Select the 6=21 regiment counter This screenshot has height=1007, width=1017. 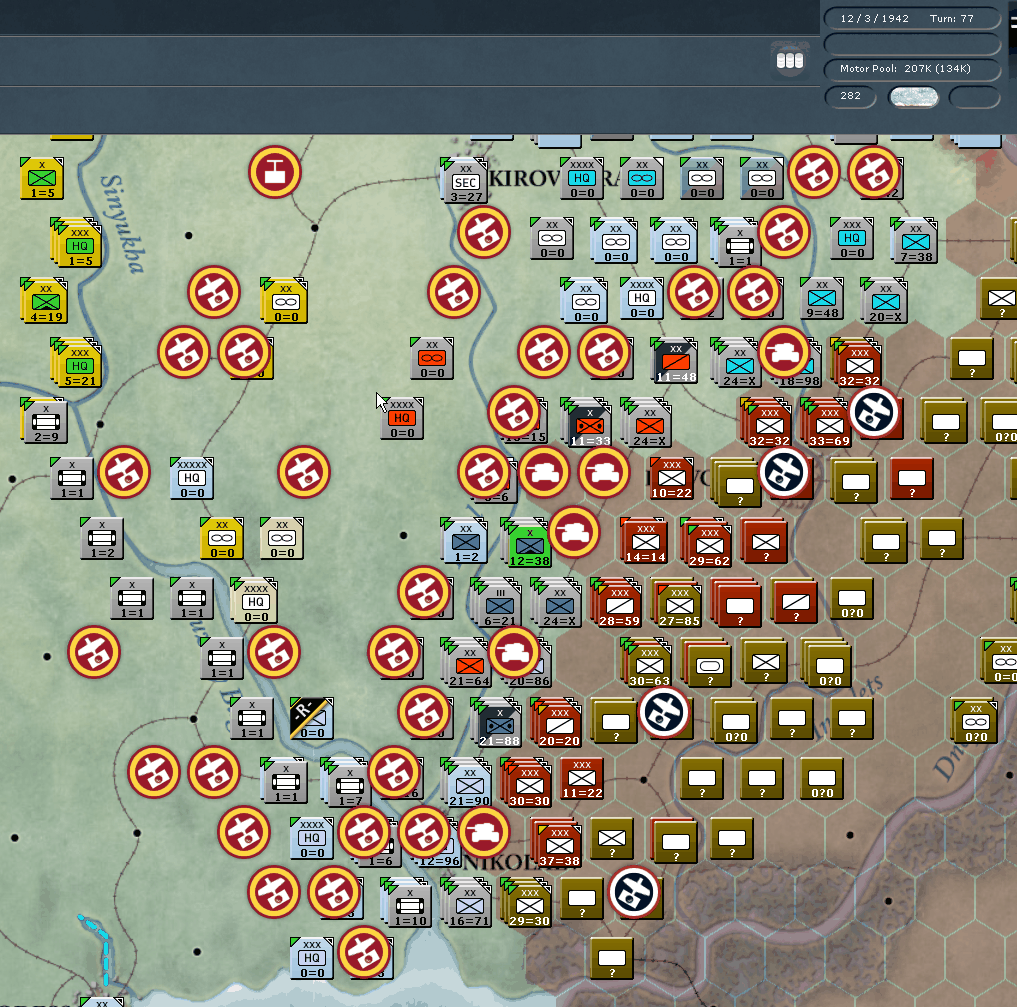point(496,602)
